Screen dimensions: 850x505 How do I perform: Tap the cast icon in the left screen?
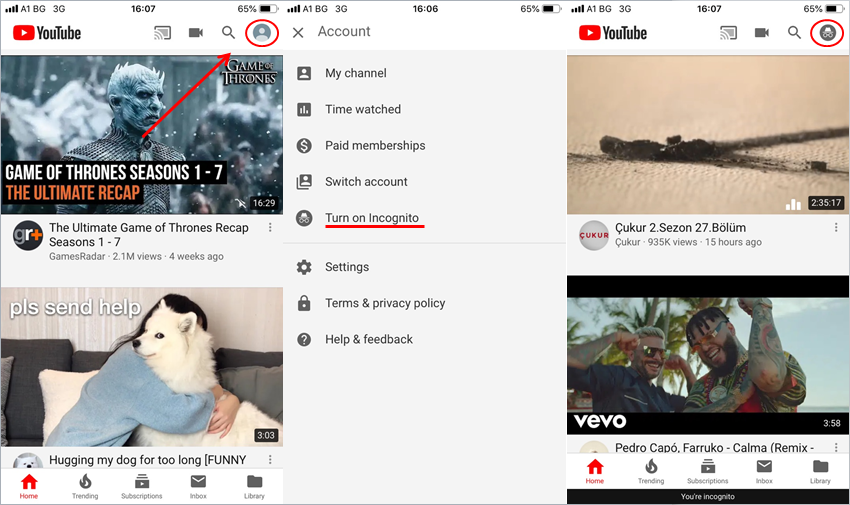(x=163, y=33)
